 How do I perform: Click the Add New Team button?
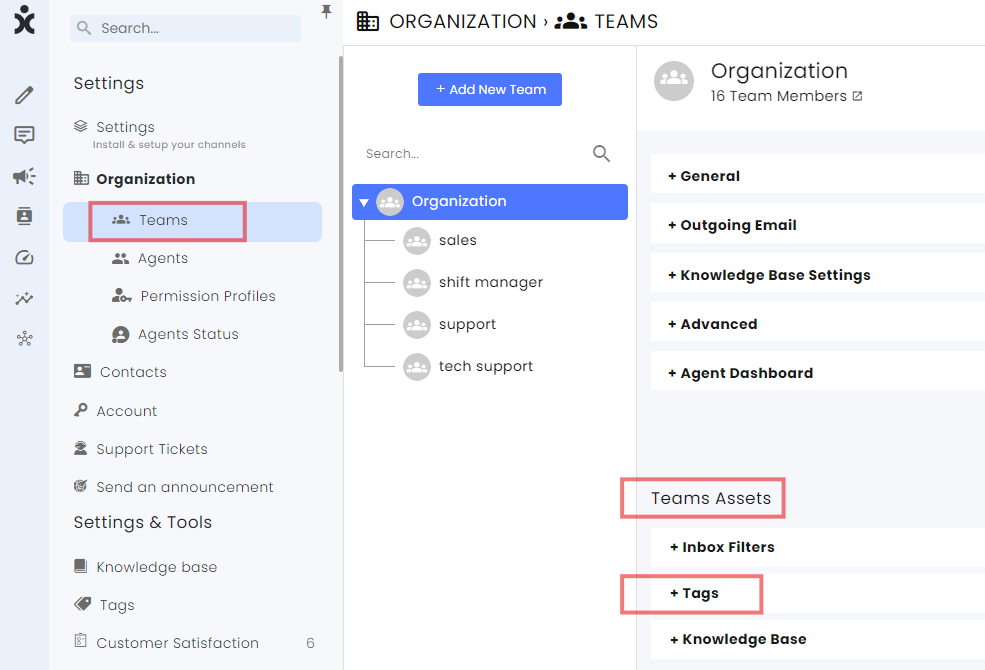(x=490, y=90)
